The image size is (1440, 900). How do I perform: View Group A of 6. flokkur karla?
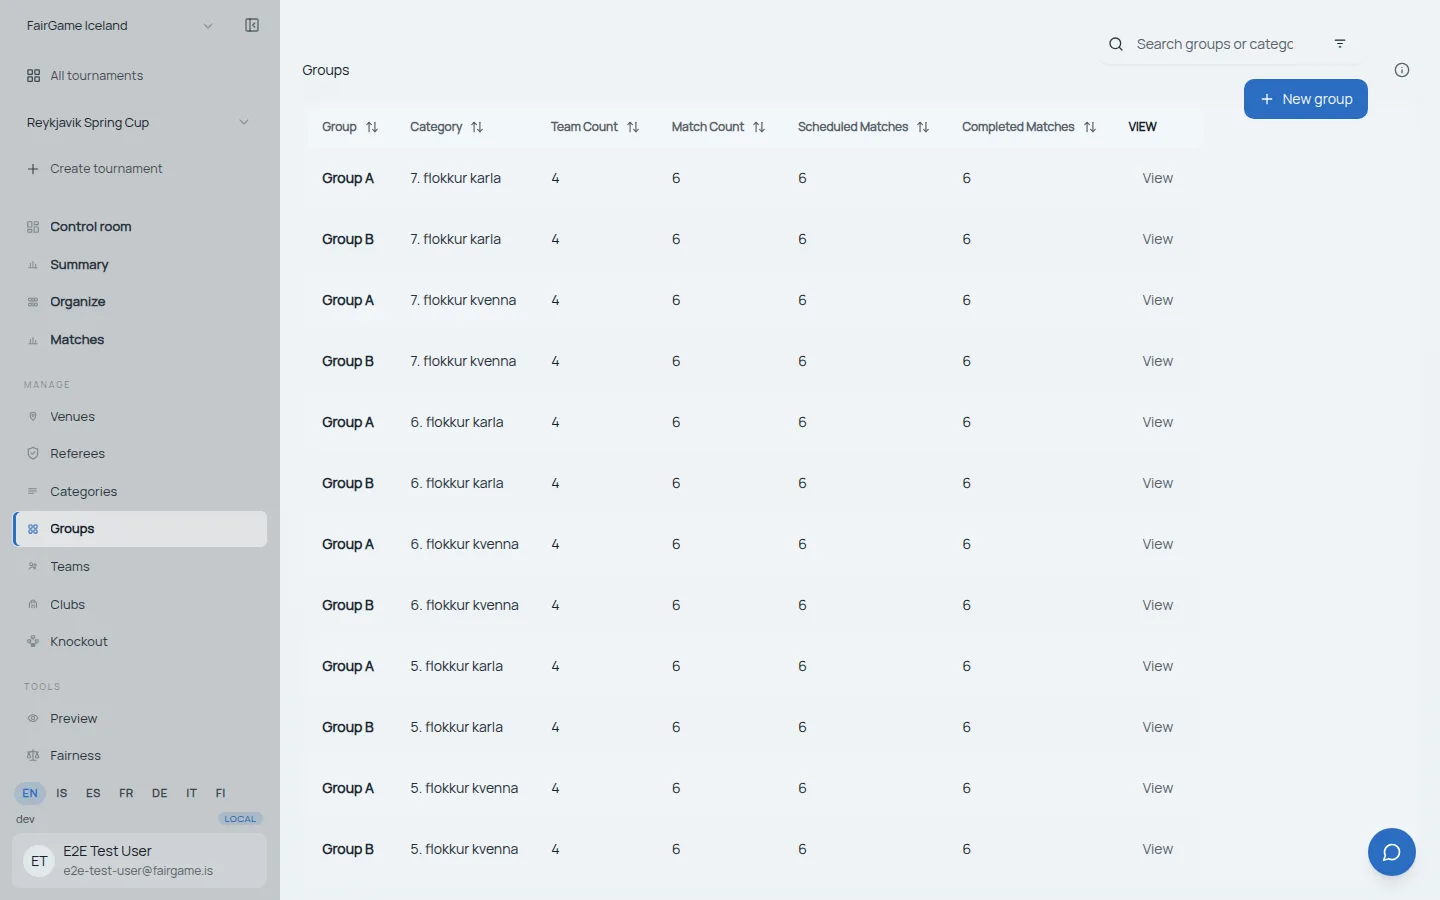pyautogui.click(x=1157, y=422)
